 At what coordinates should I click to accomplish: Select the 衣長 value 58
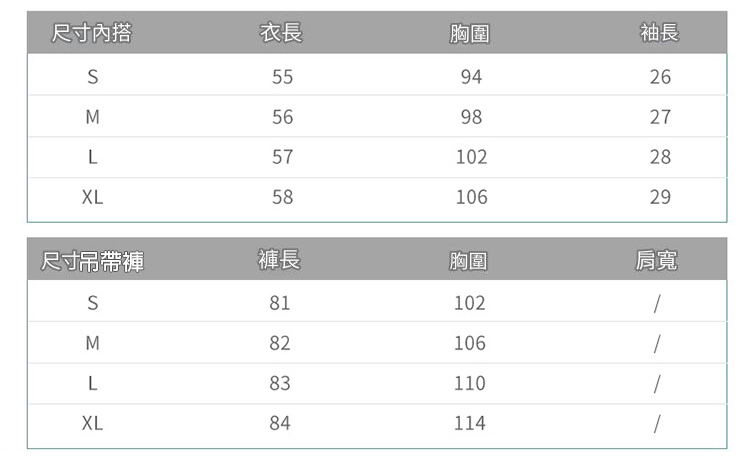(282, 197)
